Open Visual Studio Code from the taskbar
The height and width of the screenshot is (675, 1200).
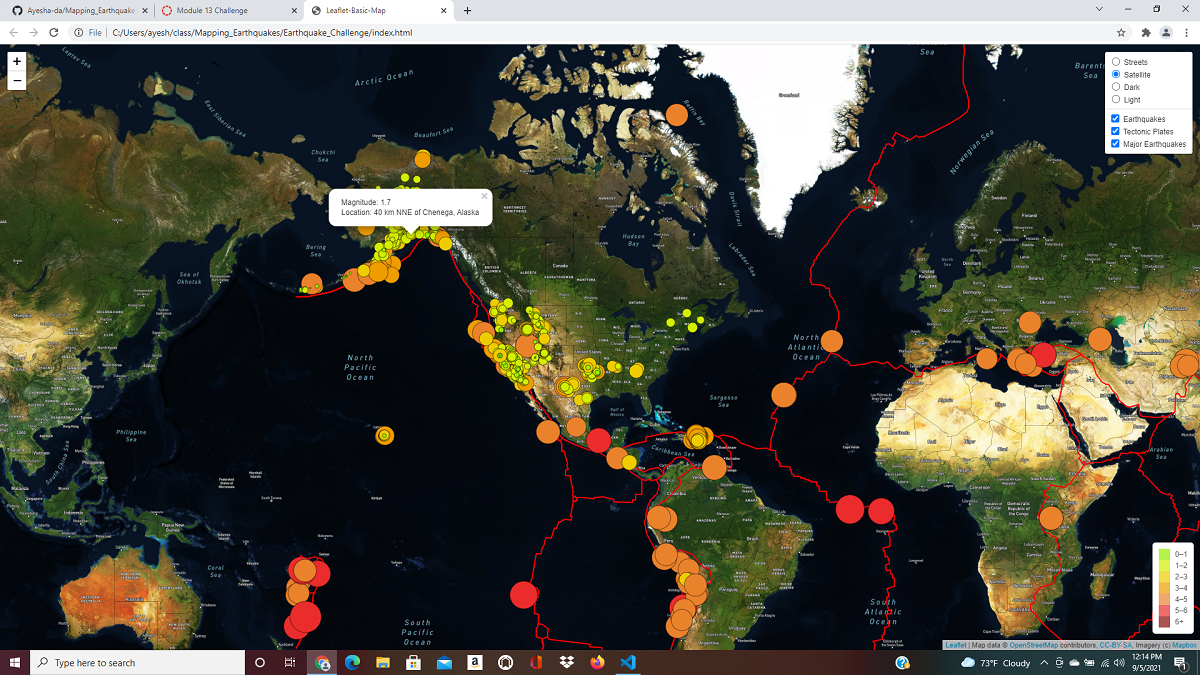pos(628,662)
